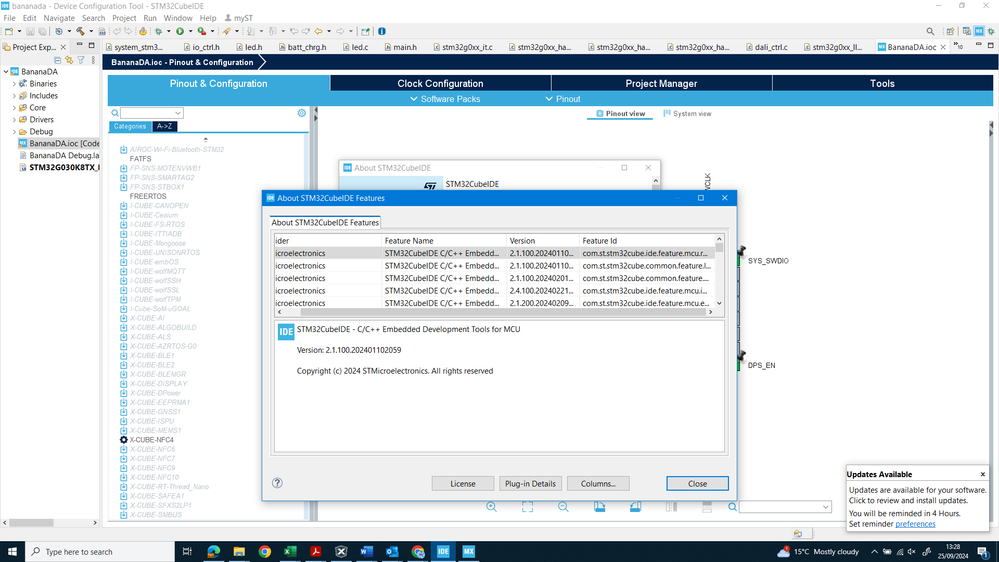Click the X-CUBE-NFC4 gear icon
Screen dimensions: 999x562
pos(124,440)
